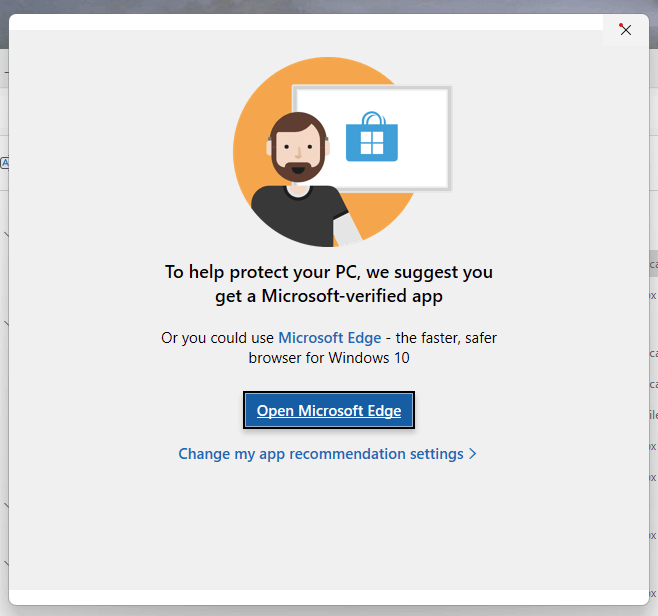This screenshot has width=658, height=616.
Task: Click the 'browser for Windows 10' text line
Action: coord(329,358)
